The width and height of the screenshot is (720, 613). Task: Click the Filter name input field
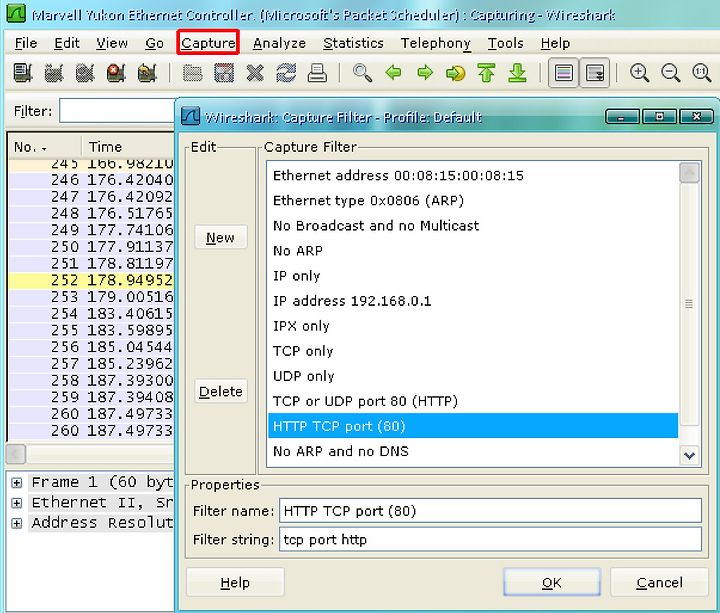pos(490,511)
